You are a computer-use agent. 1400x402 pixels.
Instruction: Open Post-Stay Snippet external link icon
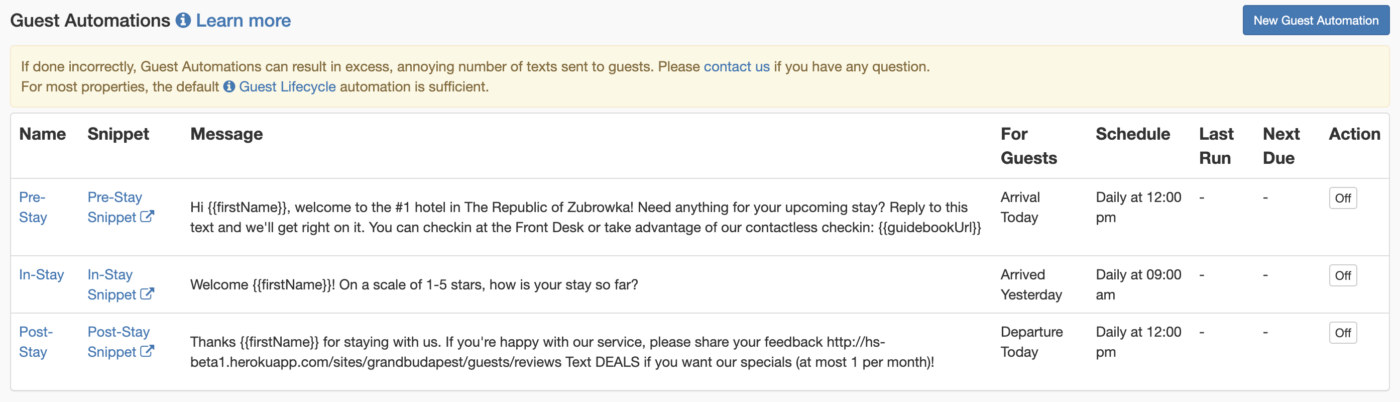click(x=148, y=351)
